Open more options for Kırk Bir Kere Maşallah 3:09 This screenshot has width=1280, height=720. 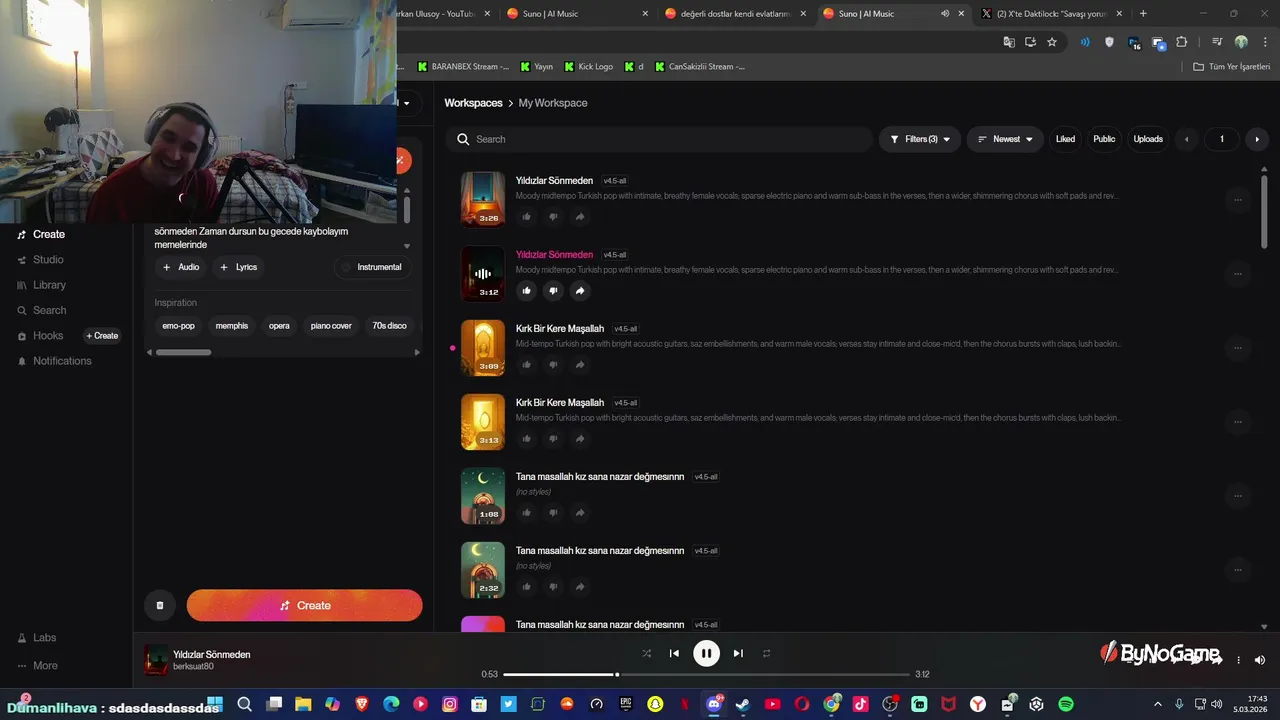point(1238,348)
